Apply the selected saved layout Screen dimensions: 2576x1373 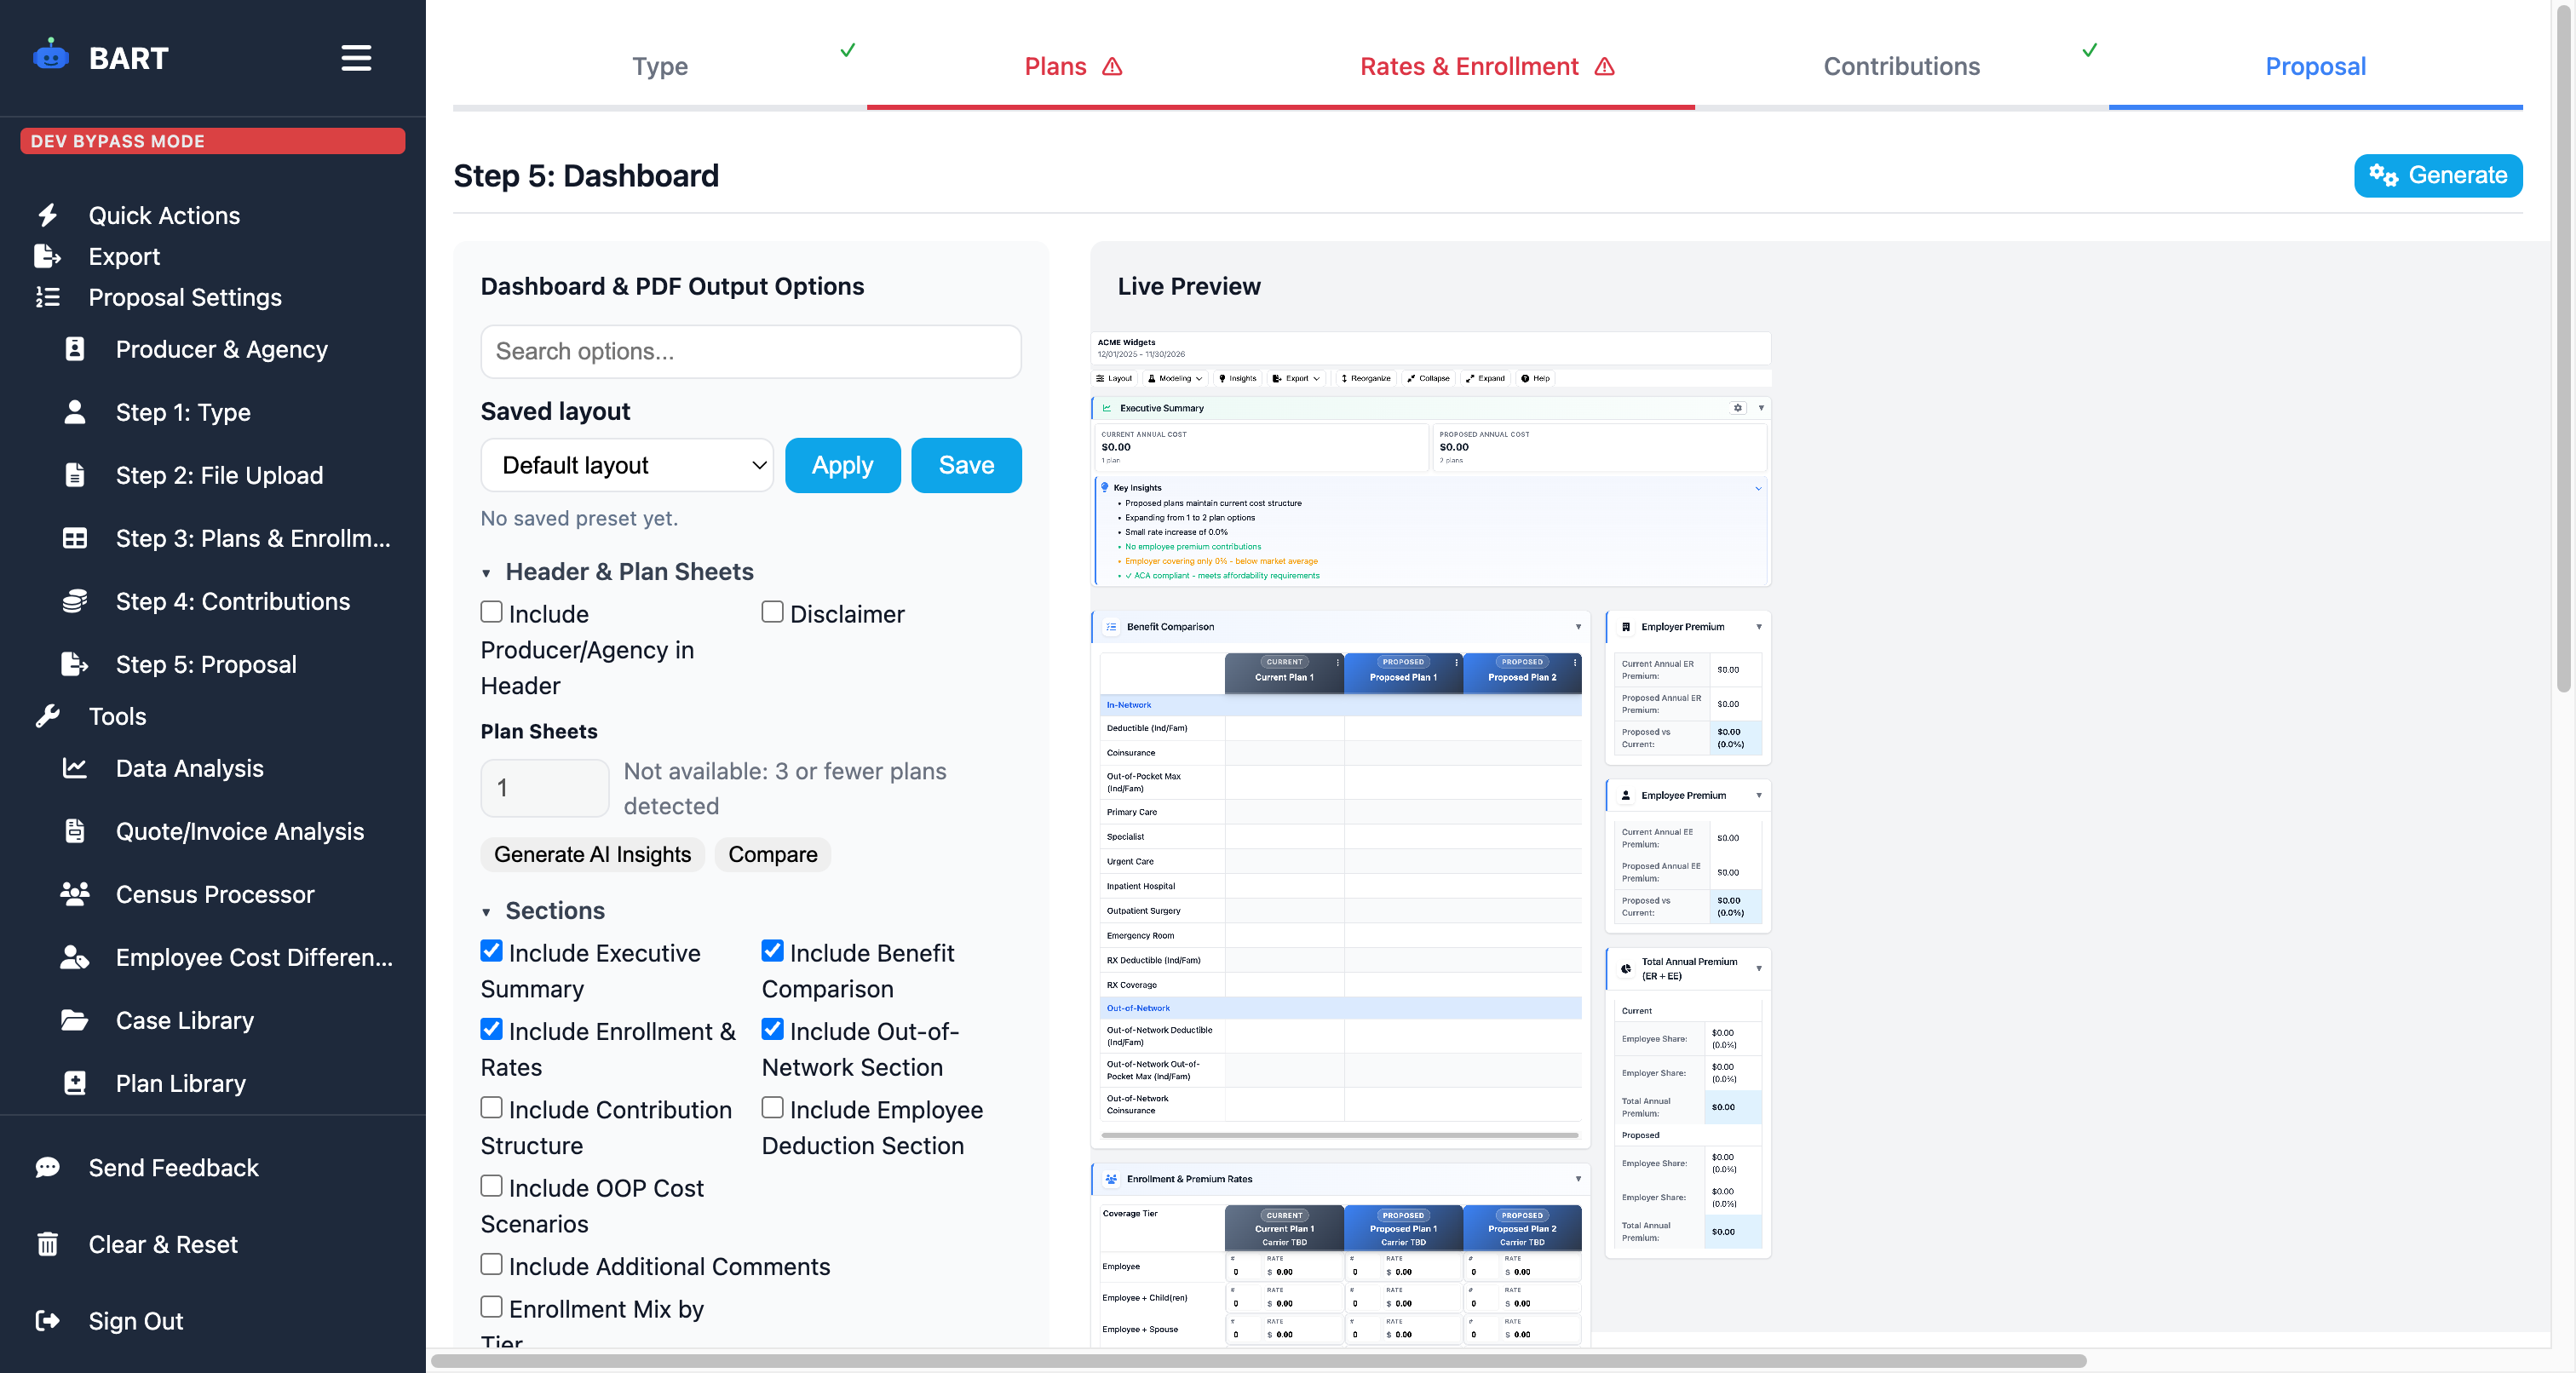tap(842, 465)
